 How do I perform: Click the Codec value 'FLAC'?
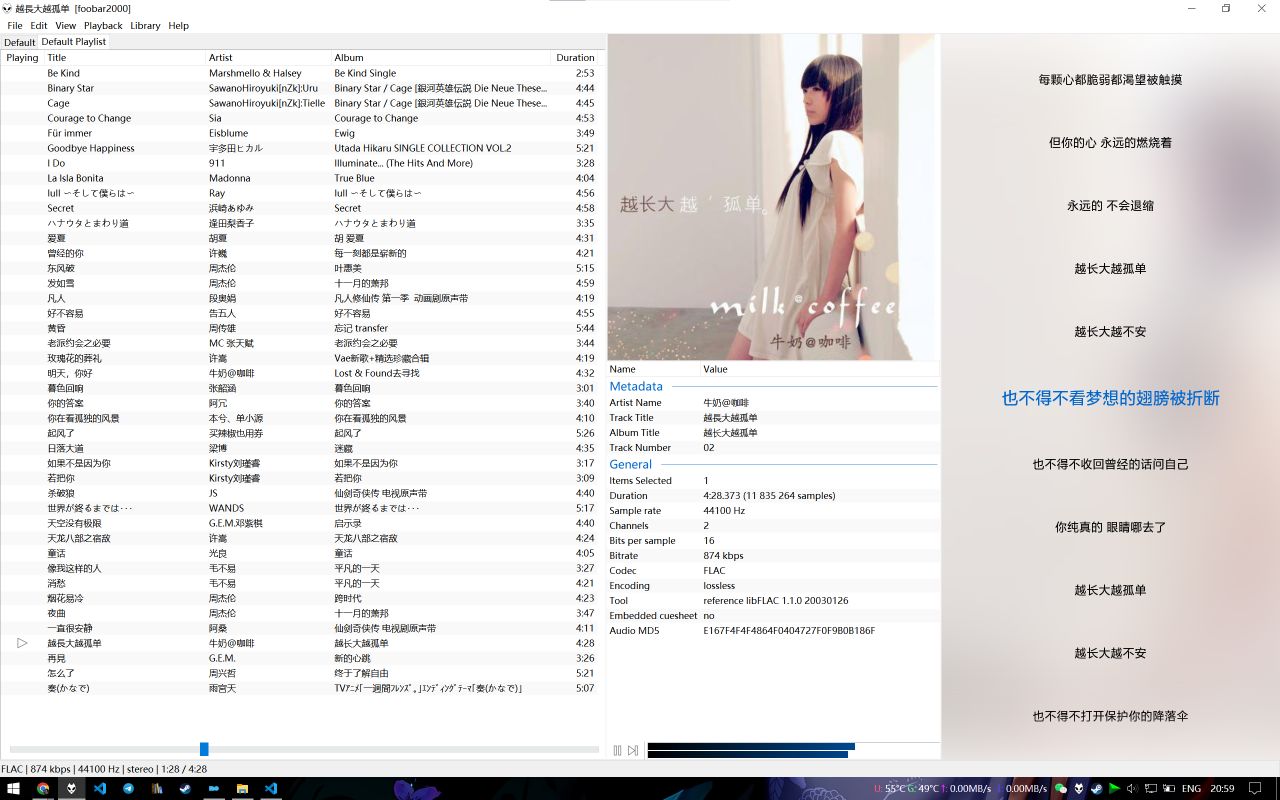coord(714,570)
